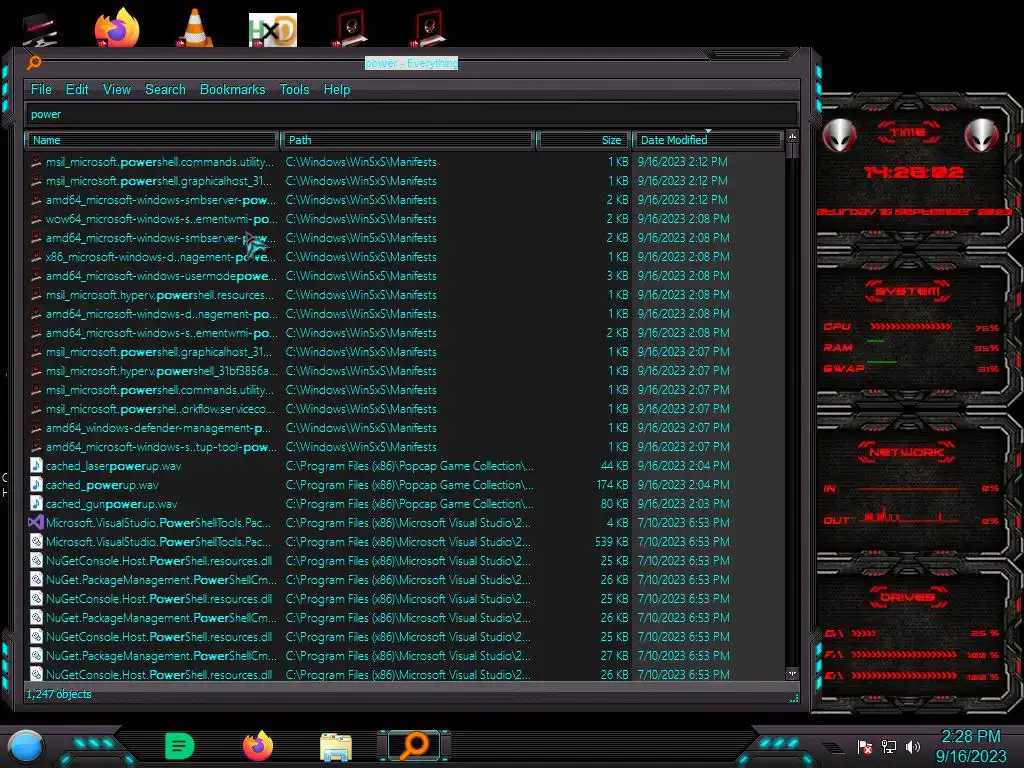Click the 1,247 objects status bar text
This screenshot has height=768, width=1024.
(59, 694)
